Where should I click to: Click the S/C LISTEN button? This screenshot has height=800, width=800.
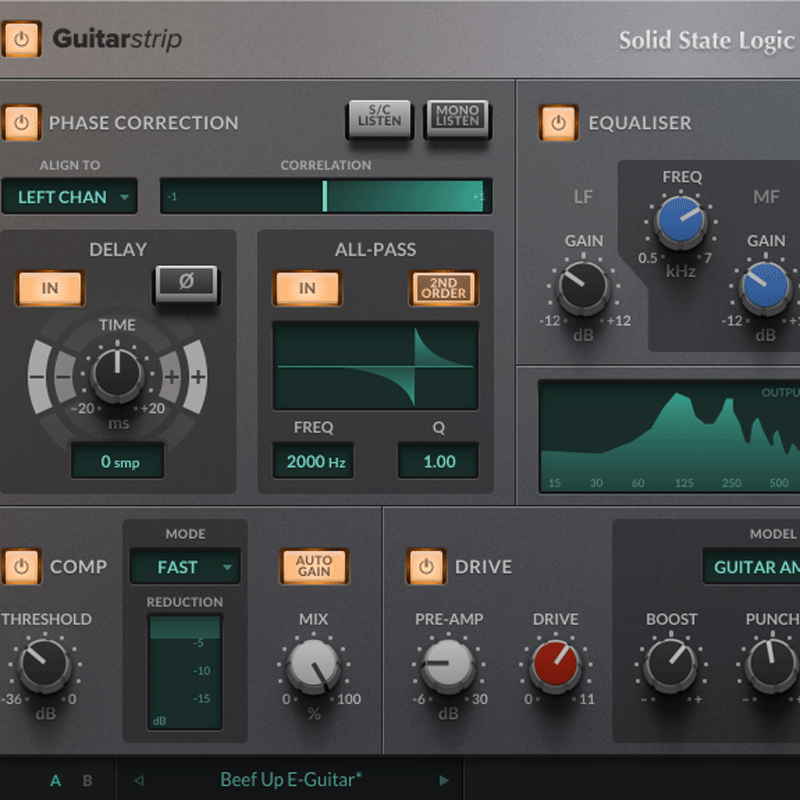click(378, 117)
